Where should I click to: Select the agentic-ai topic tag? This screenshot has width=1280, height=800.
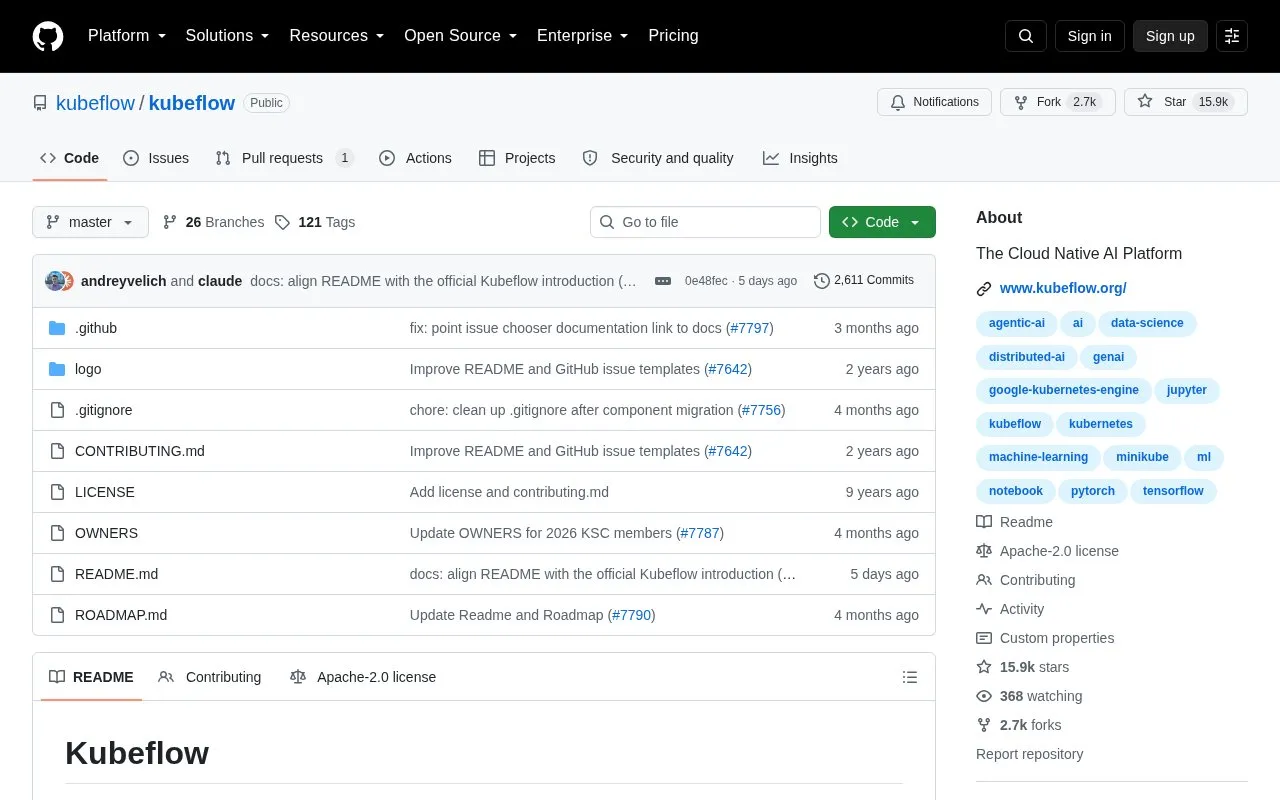coord(1017,323)
